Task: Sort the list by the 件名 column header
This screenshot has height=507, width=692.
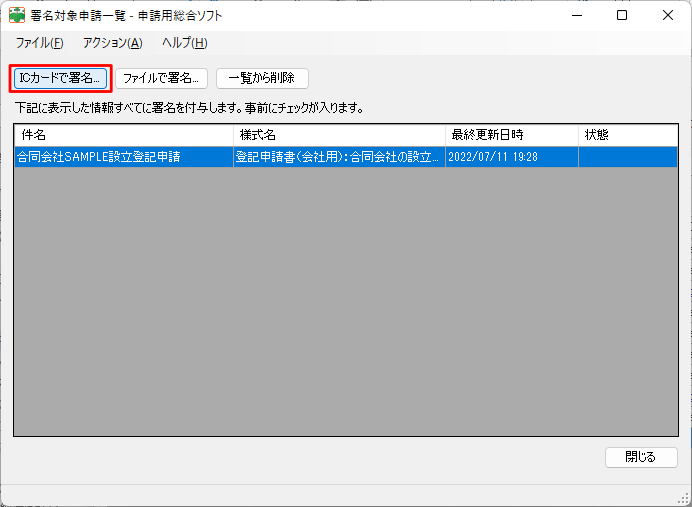Action: point(124,134)
